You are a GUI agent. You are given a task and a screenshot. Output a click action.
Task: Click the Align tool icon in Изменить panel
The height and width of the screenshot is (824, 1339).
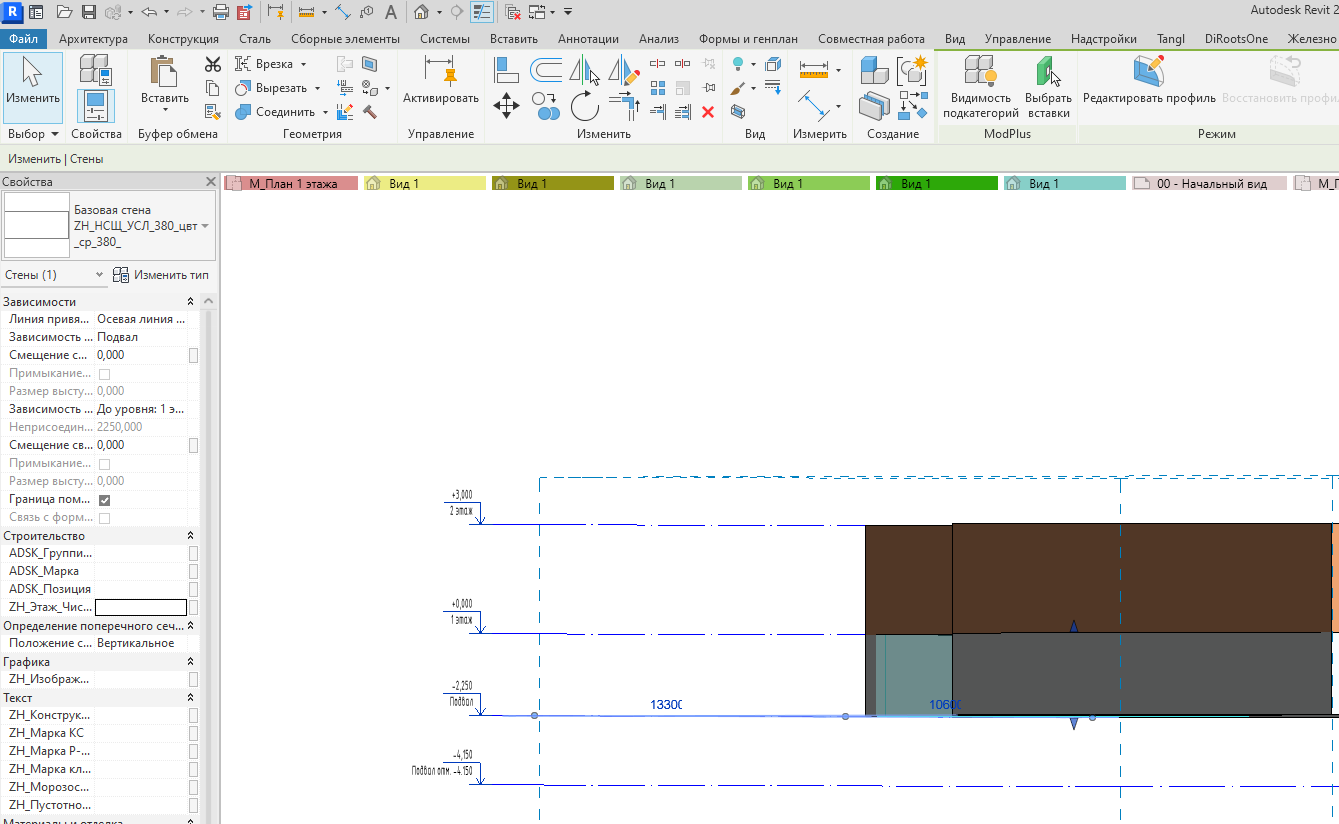click(507, 69)
